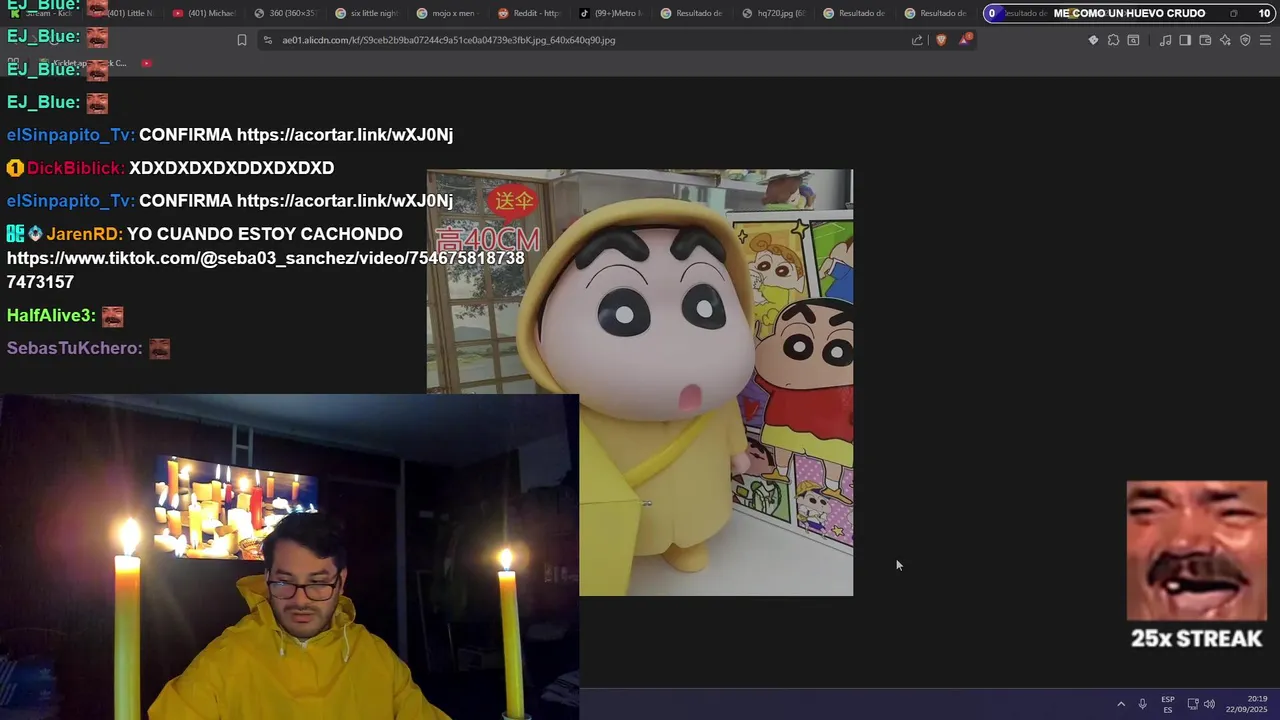The width and height of the screenshot is (1280, 720).
Task: Switch to the 'six little night' tab
Action: pyautogui.click(x=366, y=13)
